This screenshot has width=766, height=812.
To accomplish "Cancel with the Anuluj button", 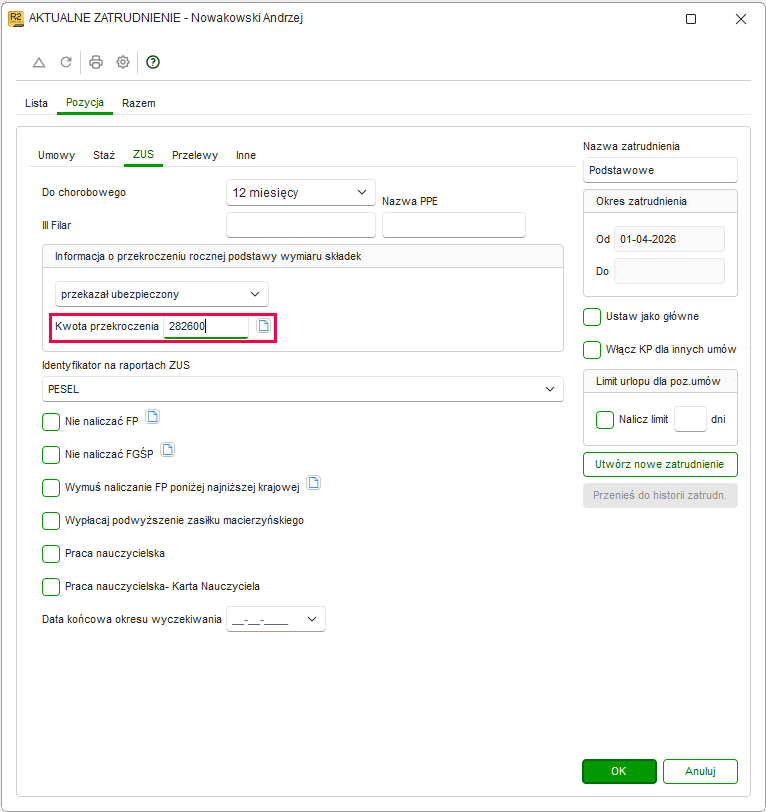I will click(700, 772).
